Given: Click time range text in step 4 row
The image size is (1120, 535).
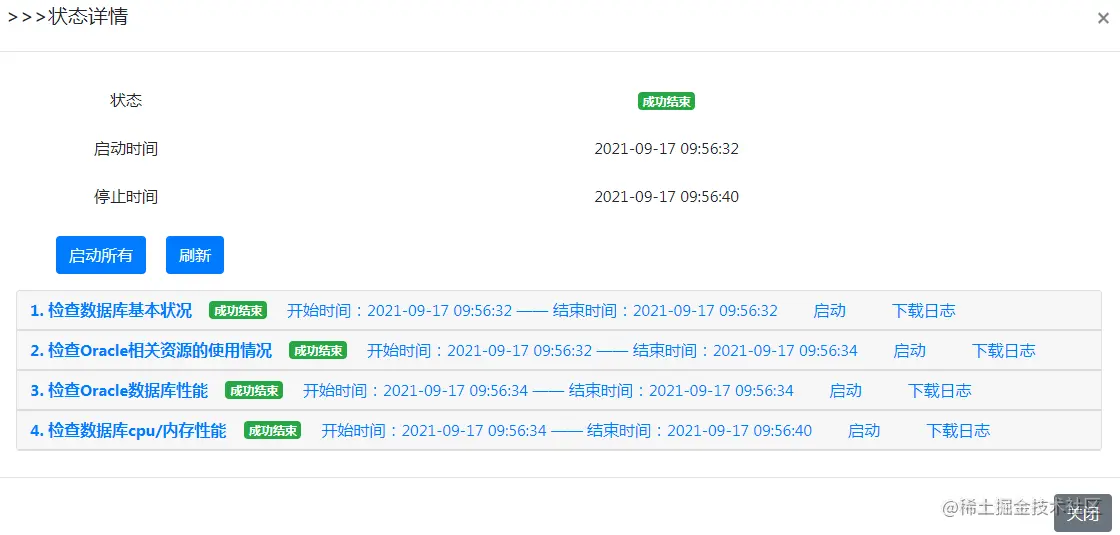Looking at the screenshot, I should point(566,431).
